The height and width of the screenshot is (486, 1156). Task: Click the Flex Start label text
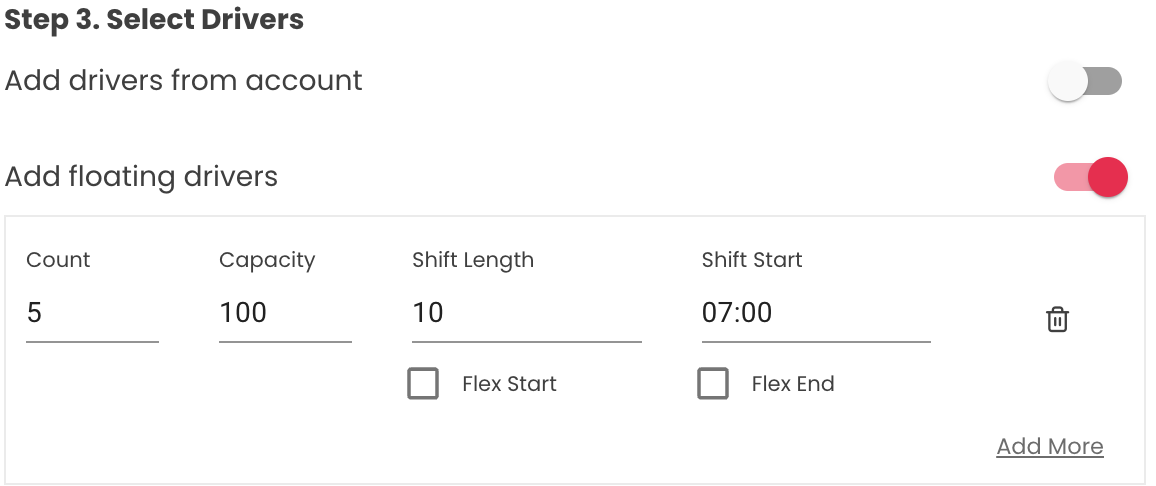coord(509,384)
